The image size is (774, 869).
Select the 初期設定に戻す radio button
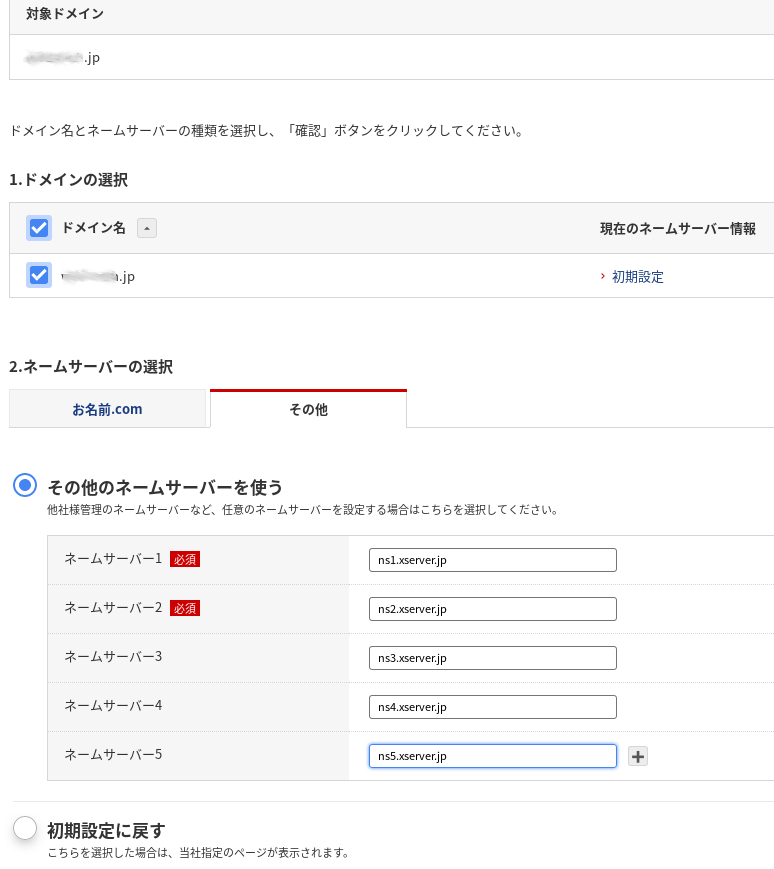tap(25, 828)
